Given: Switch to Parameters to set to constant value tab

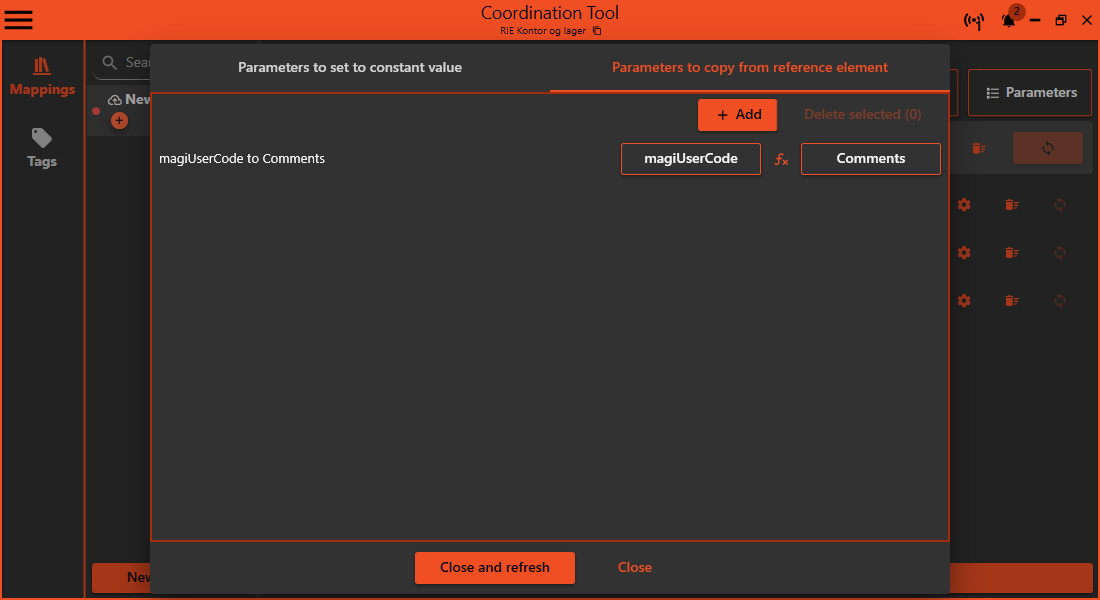Looking at the screenshot, I should pos(349,67).
